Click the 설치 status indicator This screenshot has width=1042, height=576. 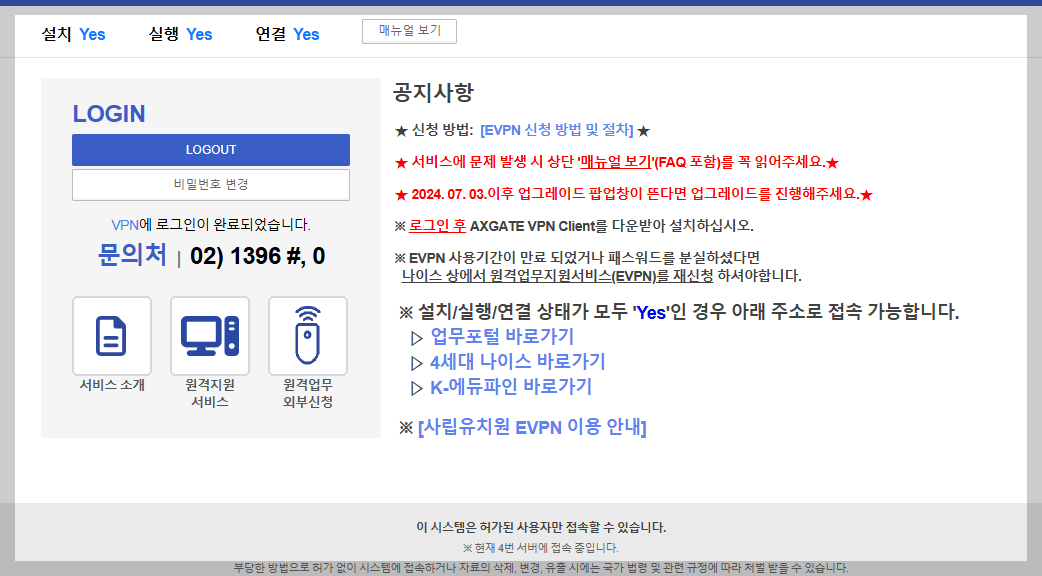point(56,34)
